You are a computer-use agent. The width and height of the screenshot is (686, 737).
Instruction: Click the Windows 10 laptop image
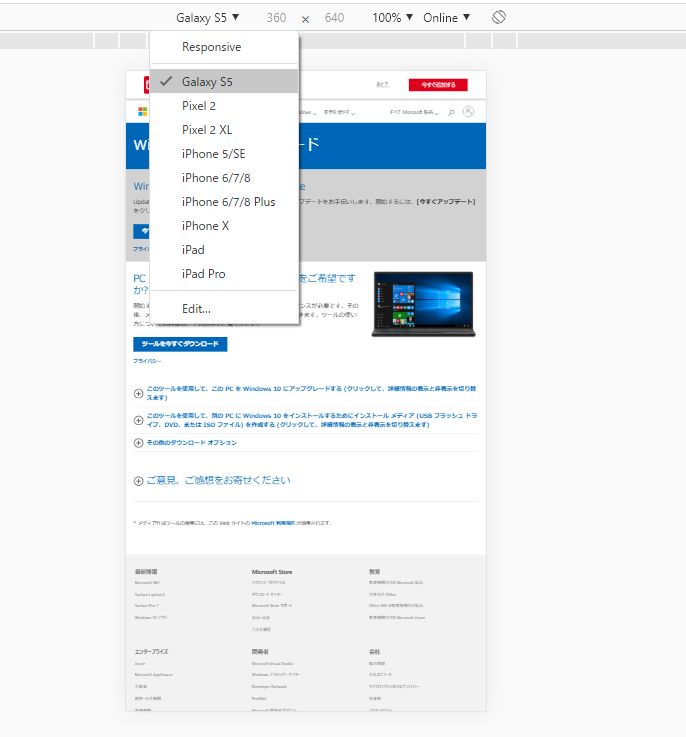point(424,304)
